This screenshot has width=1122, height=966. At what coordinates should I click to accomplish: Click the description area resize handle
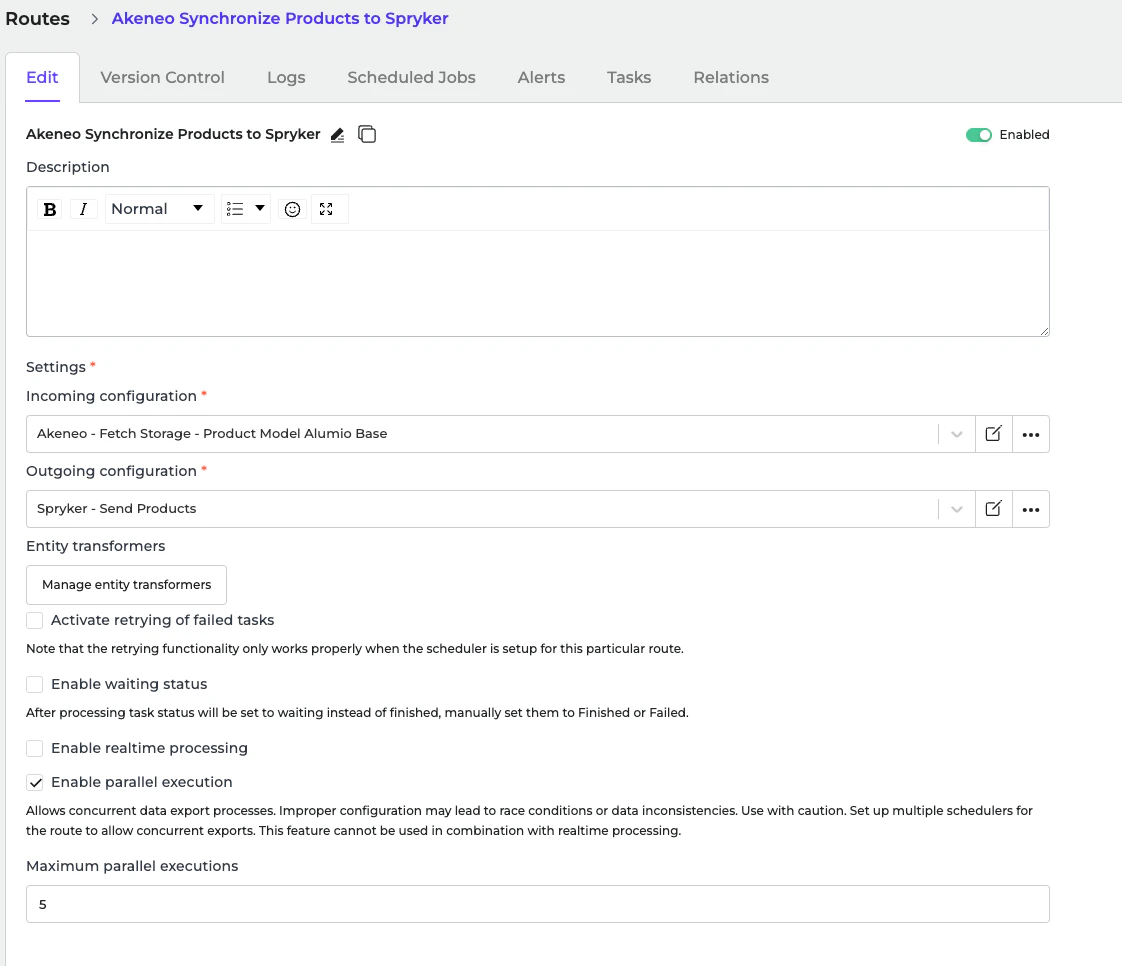(x=1045, y=331)
